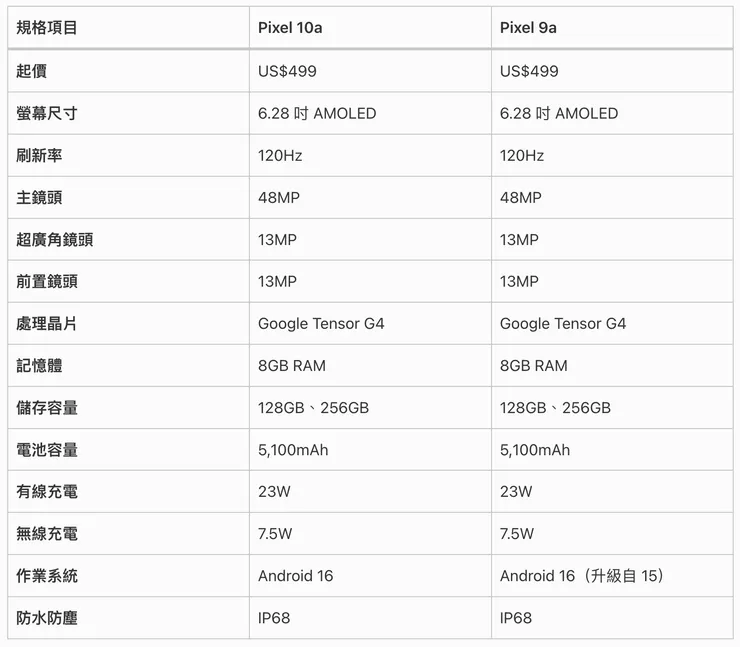Select Android 16（升級自 15）under Pixel 9a
Image resolution: width=740 pixels, height=647 pixels.
583,575
